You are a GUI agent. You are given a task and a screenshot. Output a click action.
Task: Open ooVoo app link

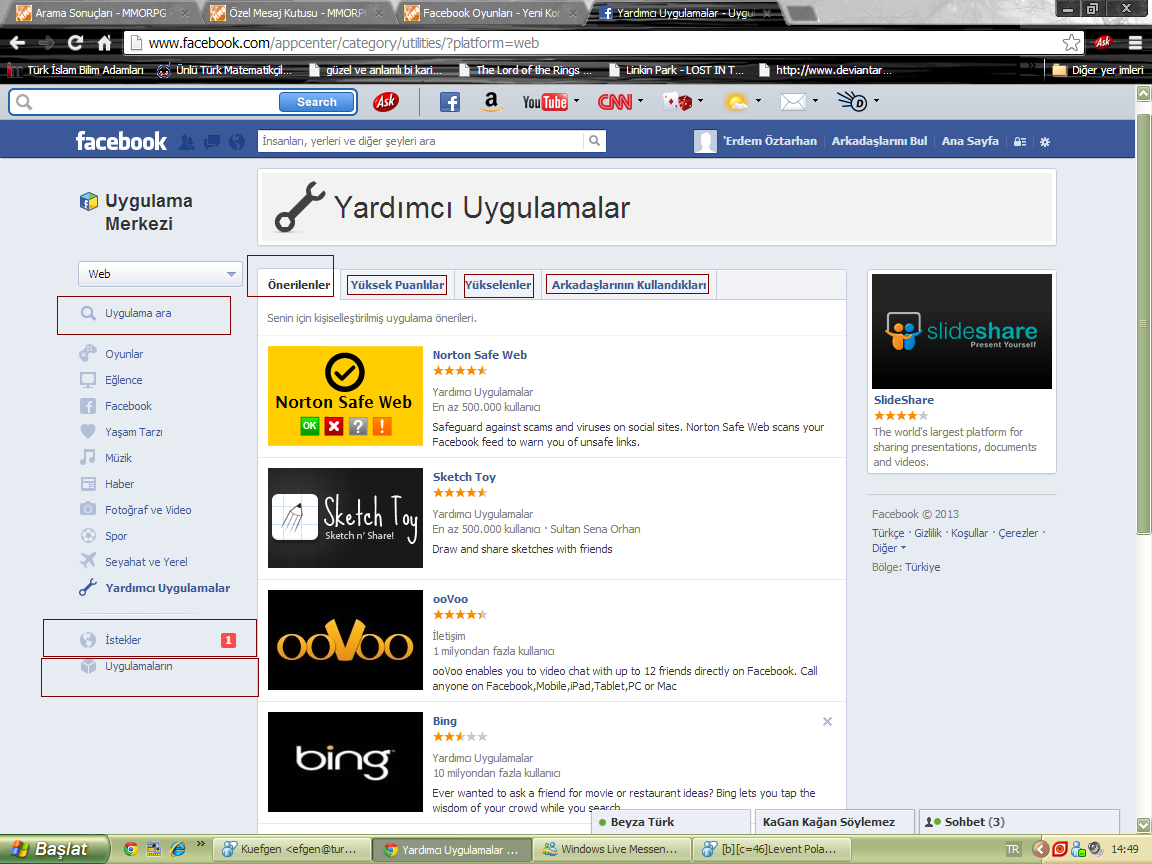pyautogui.click(x=450, y=599)
